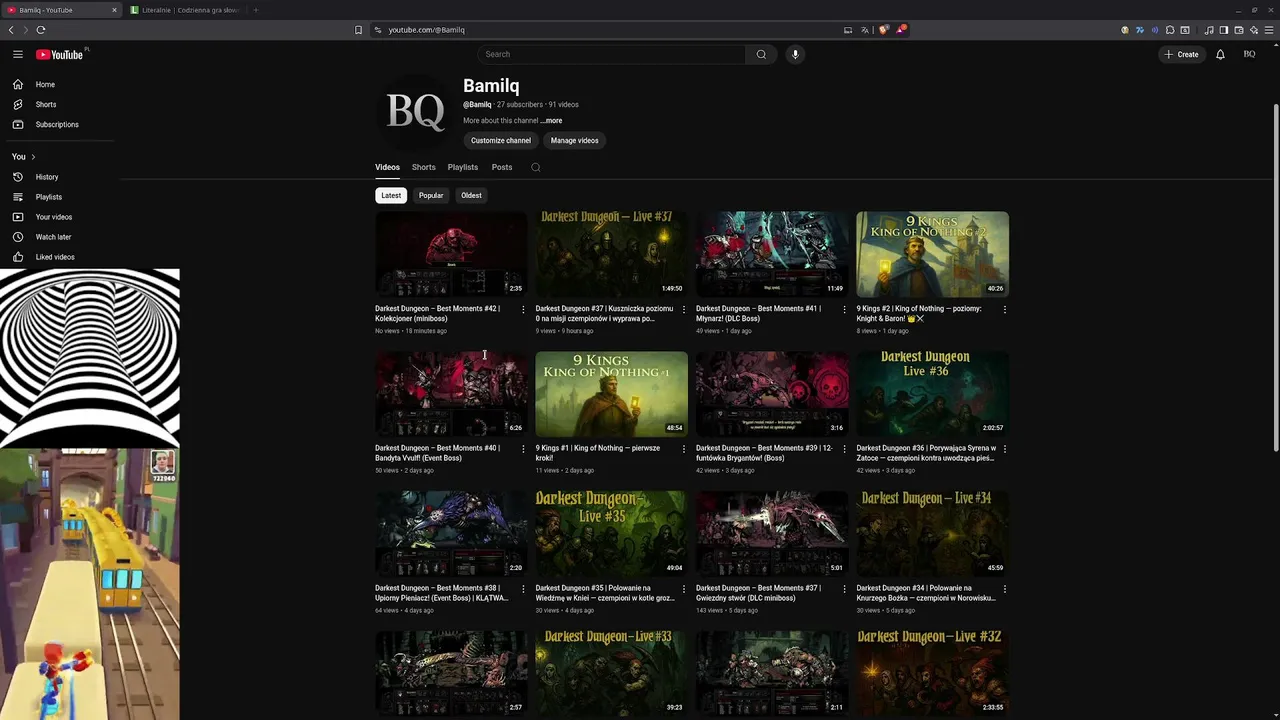Open 9 Kings King of Nothing #2 thumbnail

[x=932, y=254]
